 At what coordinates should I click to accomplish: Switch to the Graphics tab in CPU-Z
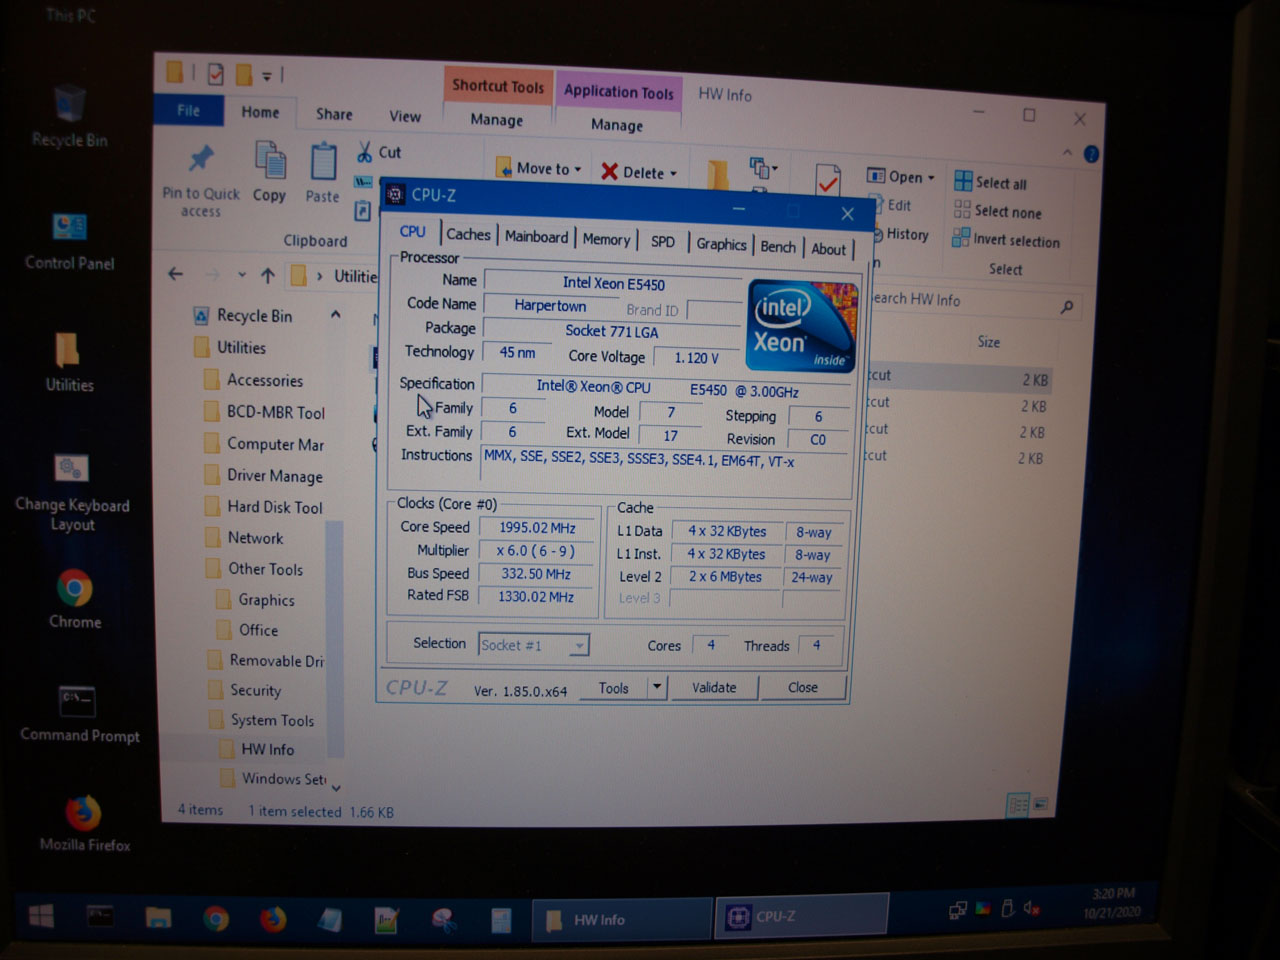(721, 244)
